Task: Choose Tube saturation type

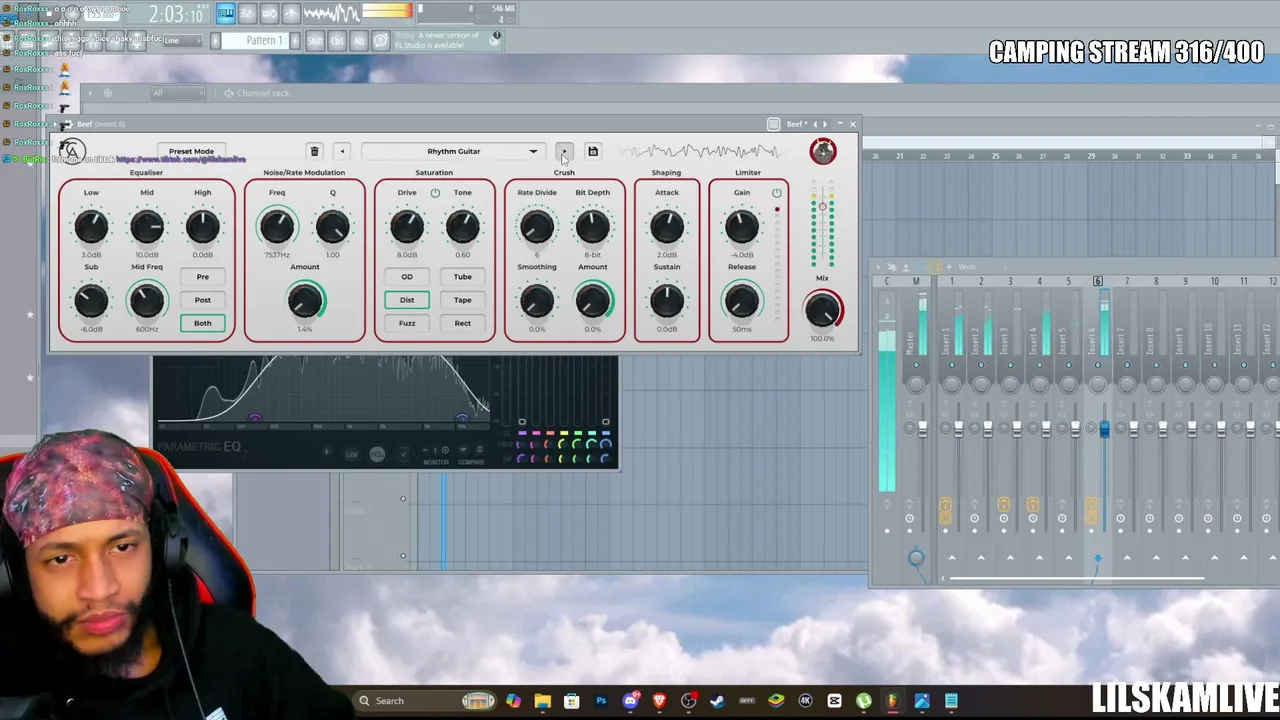Action: [x=462, y=277]
